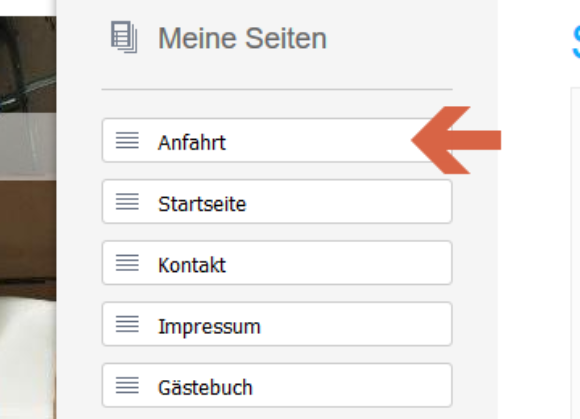
Task: Open the Anfahrt page entry
Action: point(277,141)
